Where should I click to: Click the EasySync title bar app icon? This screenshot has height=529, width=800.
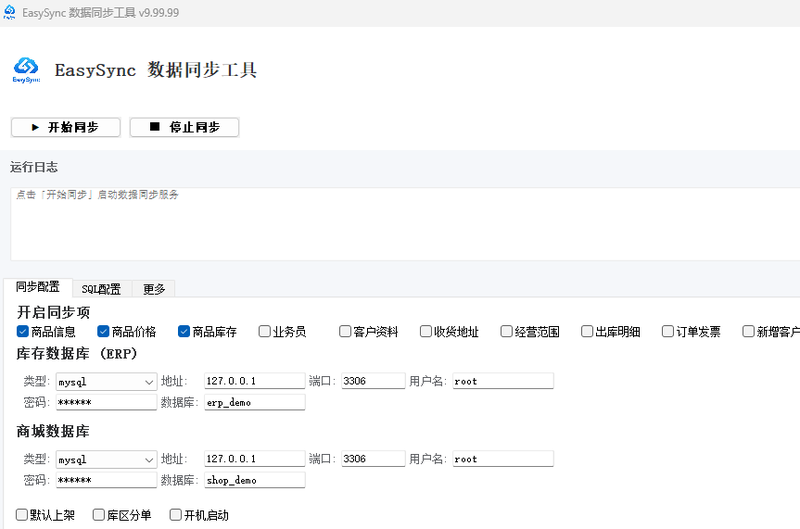[x=9, y=12]
